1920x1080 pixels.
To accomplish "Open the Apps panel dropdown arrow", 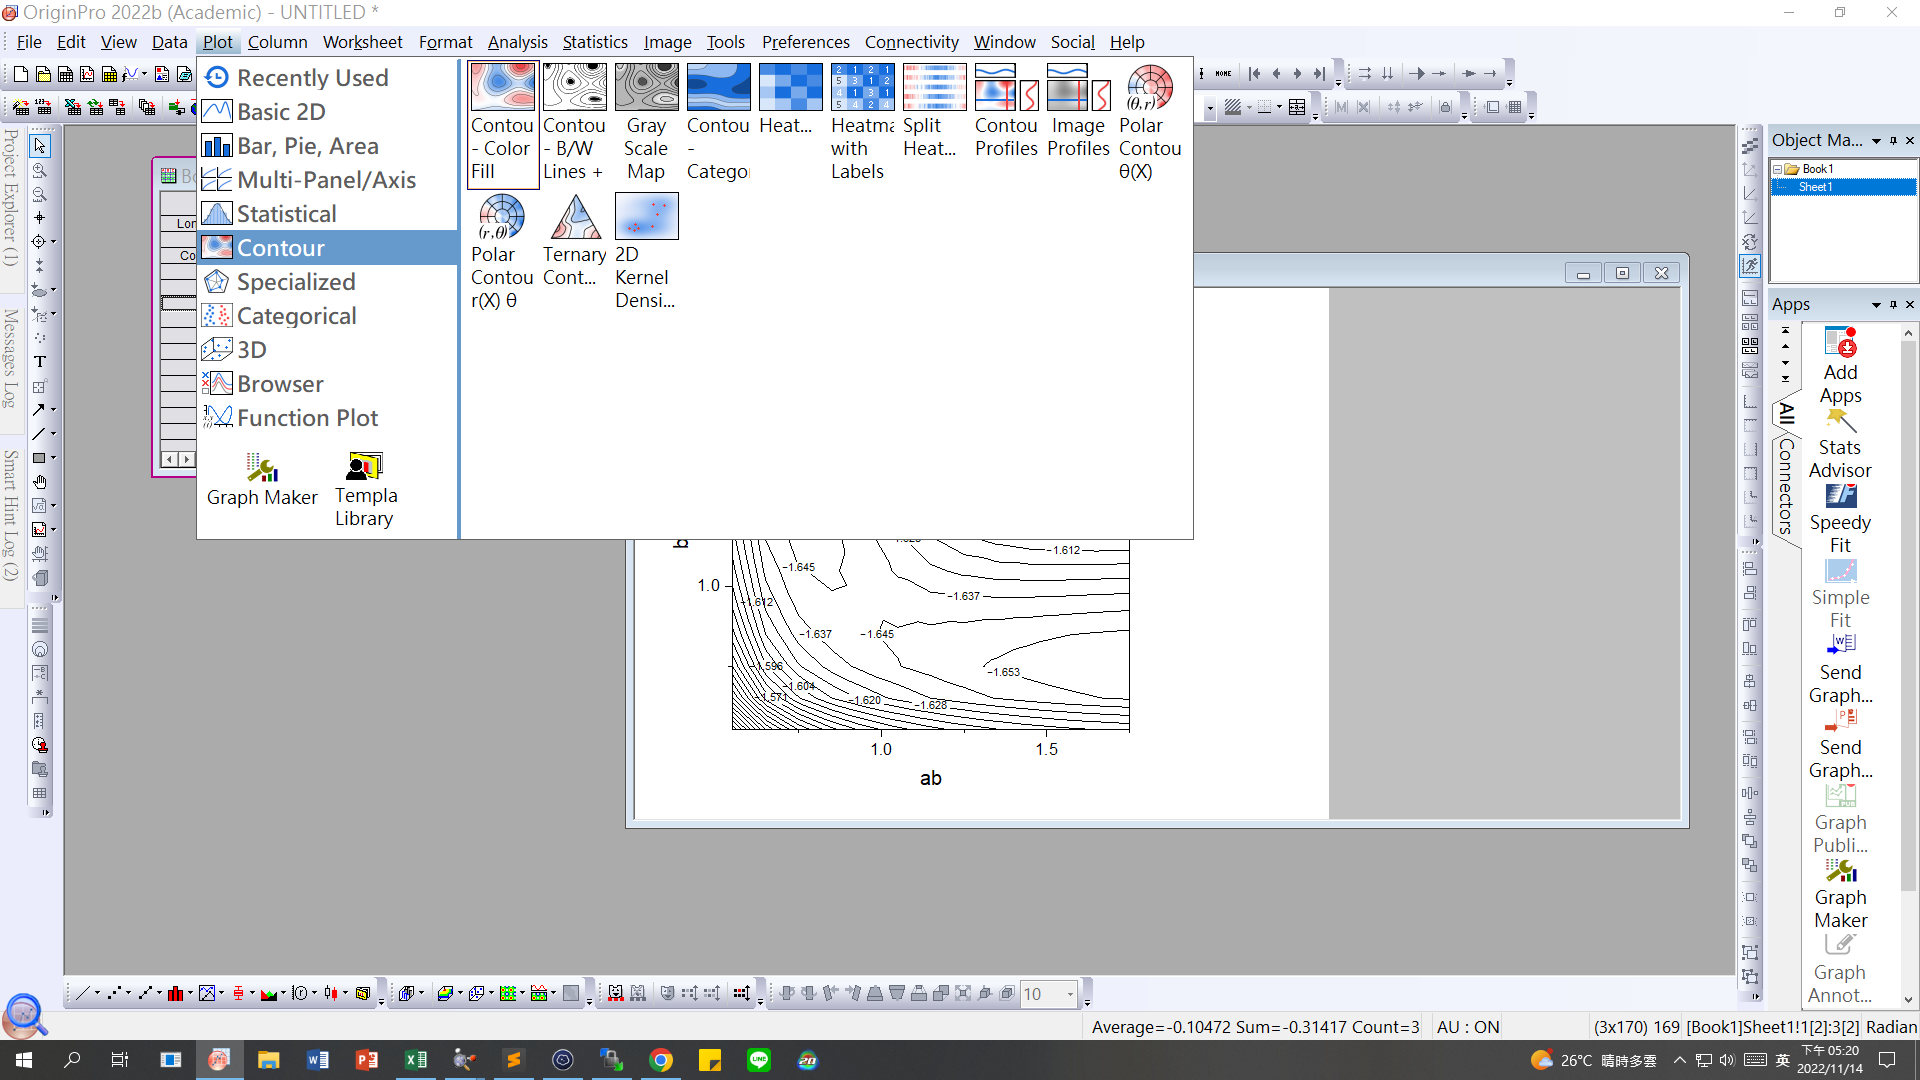I will coord(1876,305).
